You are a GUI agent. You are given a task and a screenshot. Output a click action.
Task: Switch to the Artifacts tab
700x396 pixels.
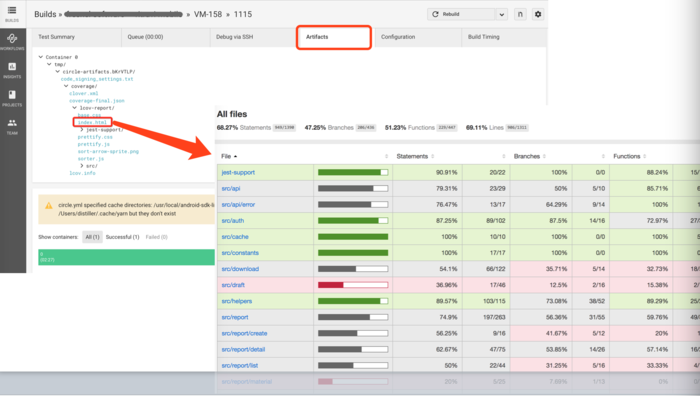pyautogui.click(x=333, y=37)
